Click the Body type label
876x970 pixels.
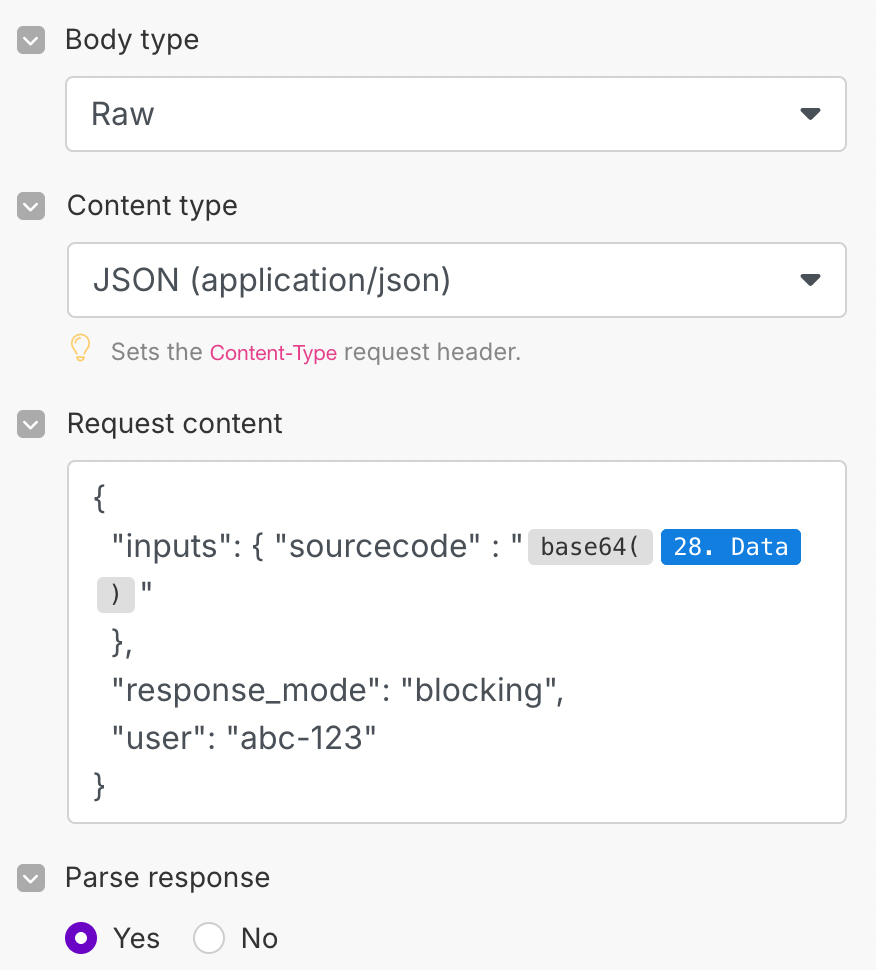tap(132, 40)
